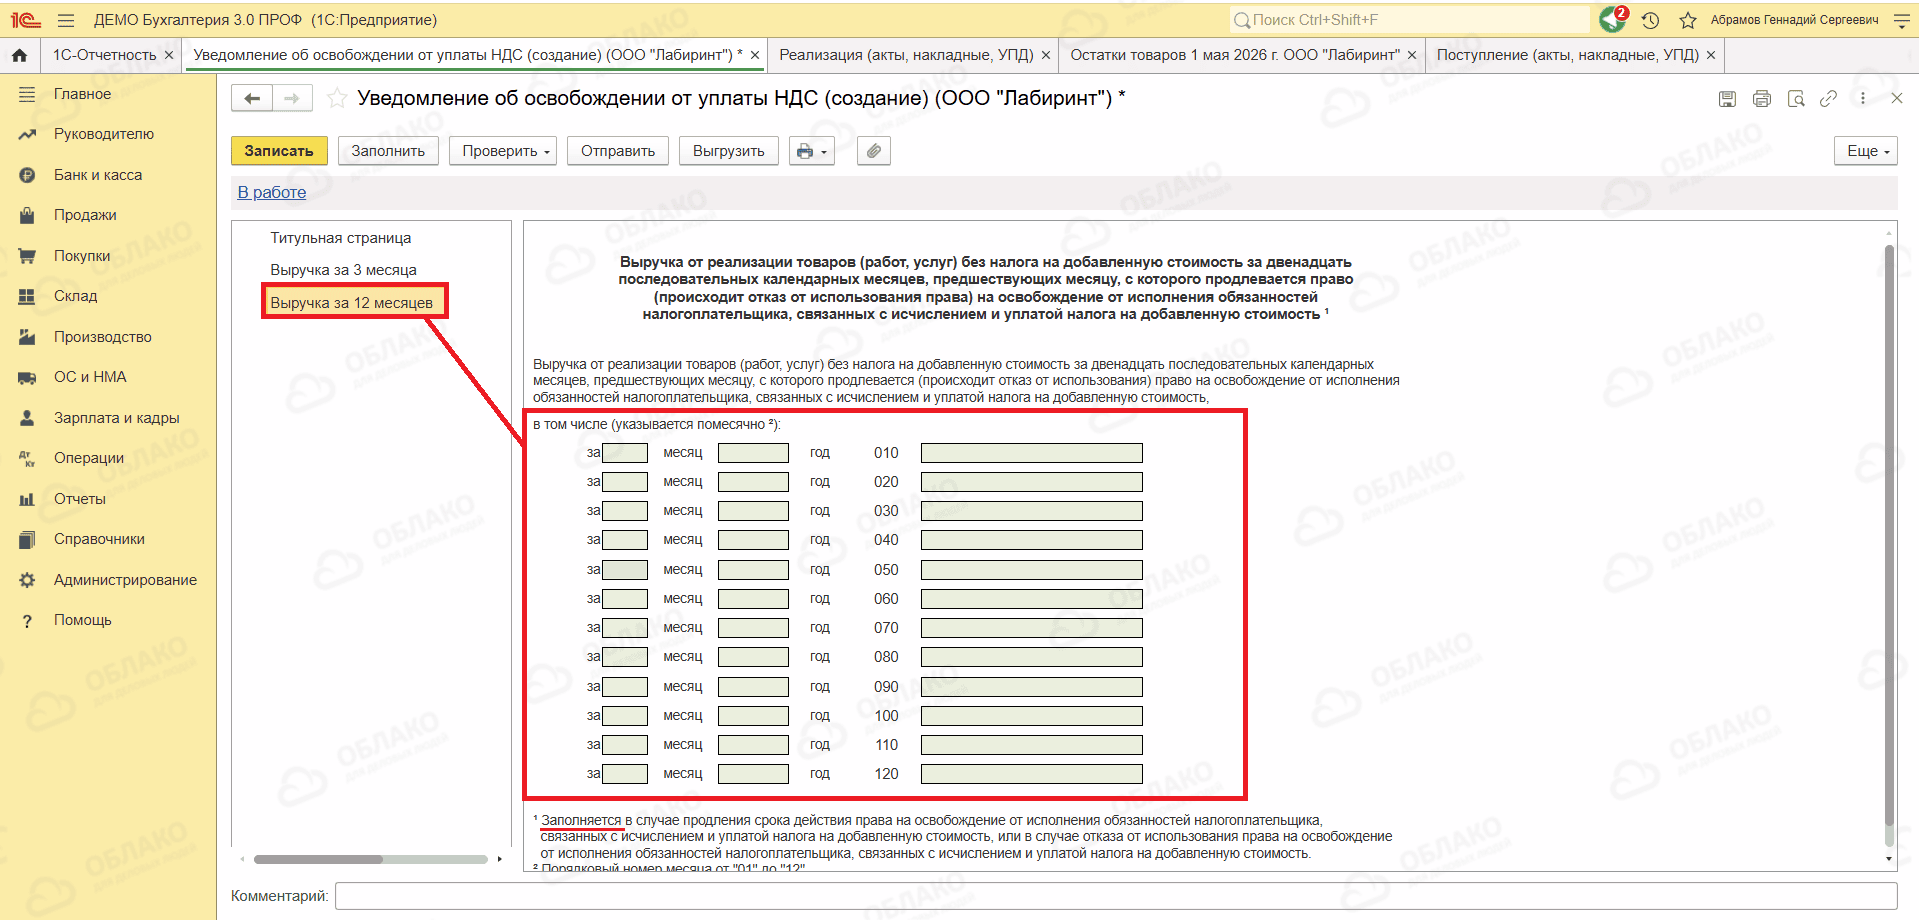
Task: Select Выручка за 12 месяцев section
Action: pyautogui.click(x=352, y=302)
